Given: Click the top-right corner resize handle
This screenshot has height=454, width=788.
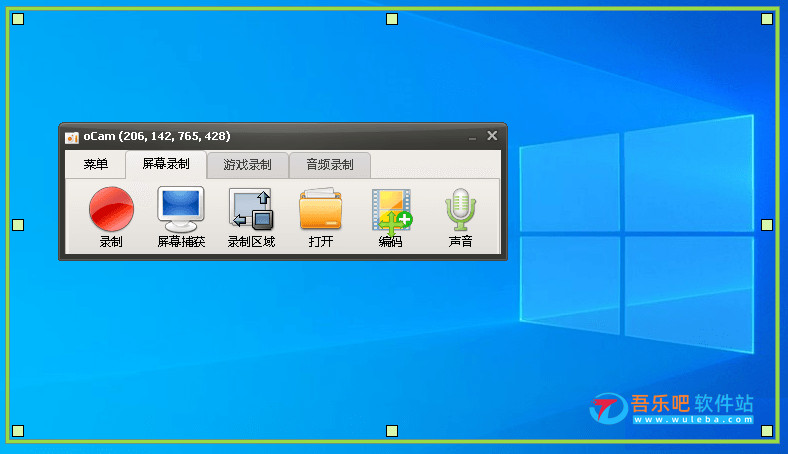Looking at the screenshot, I should 767,19.
